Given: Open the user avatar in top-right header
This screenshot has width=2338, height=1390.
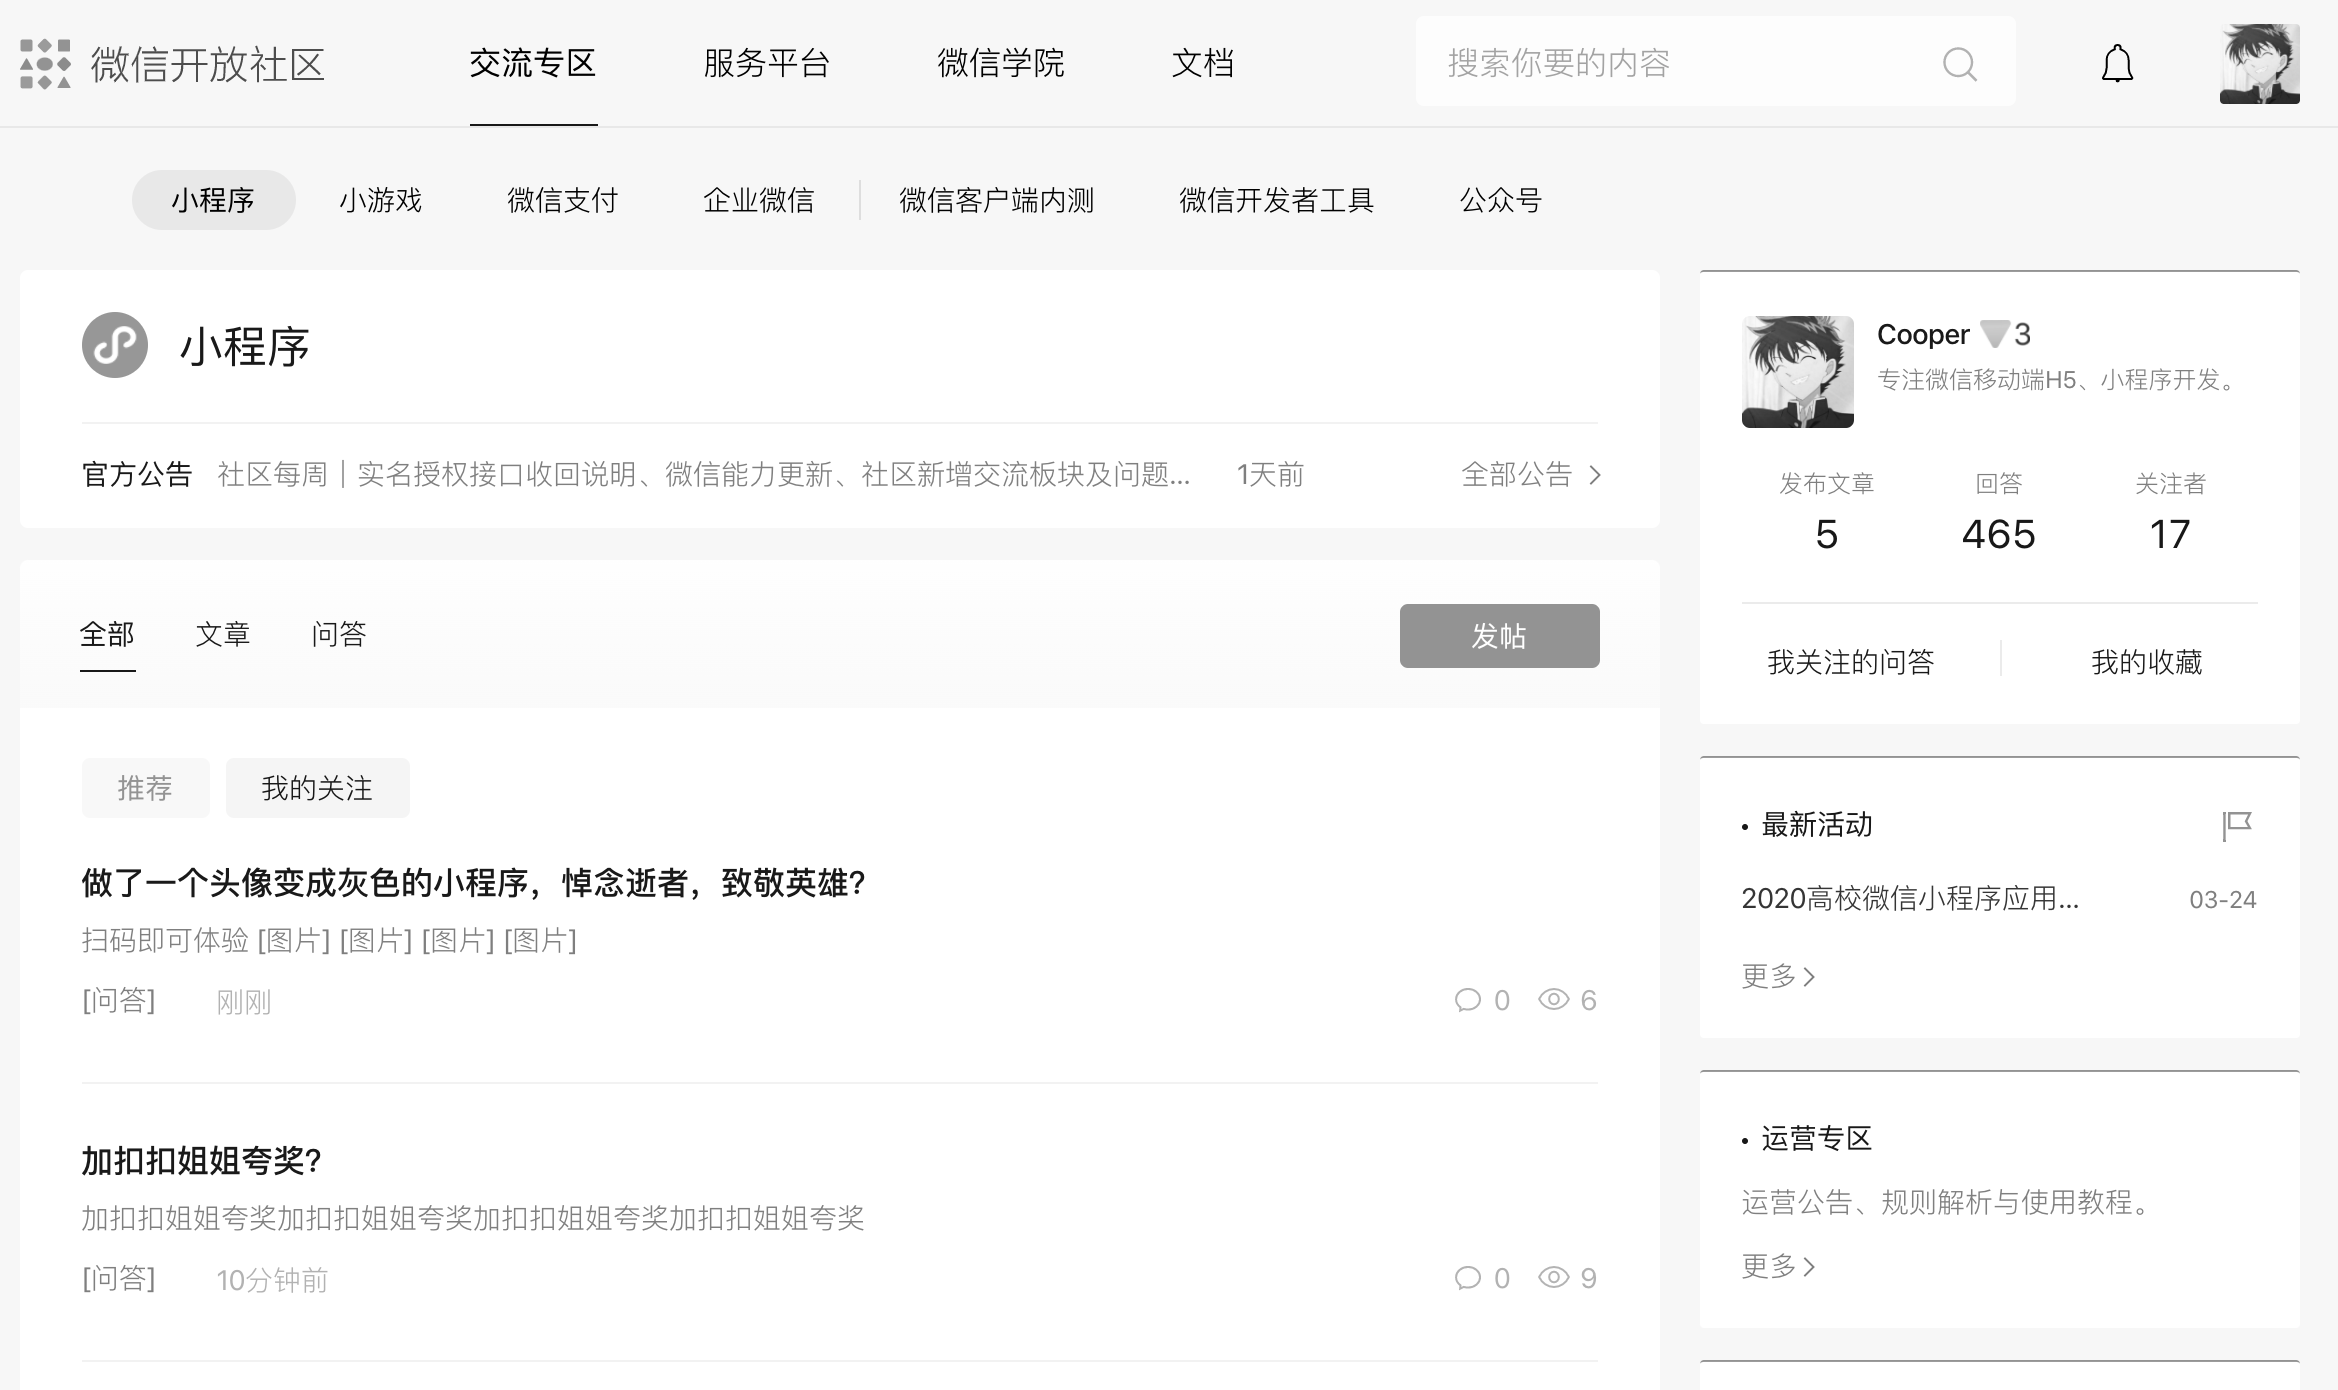Looking at the screenshot, I should (2259, 64).
